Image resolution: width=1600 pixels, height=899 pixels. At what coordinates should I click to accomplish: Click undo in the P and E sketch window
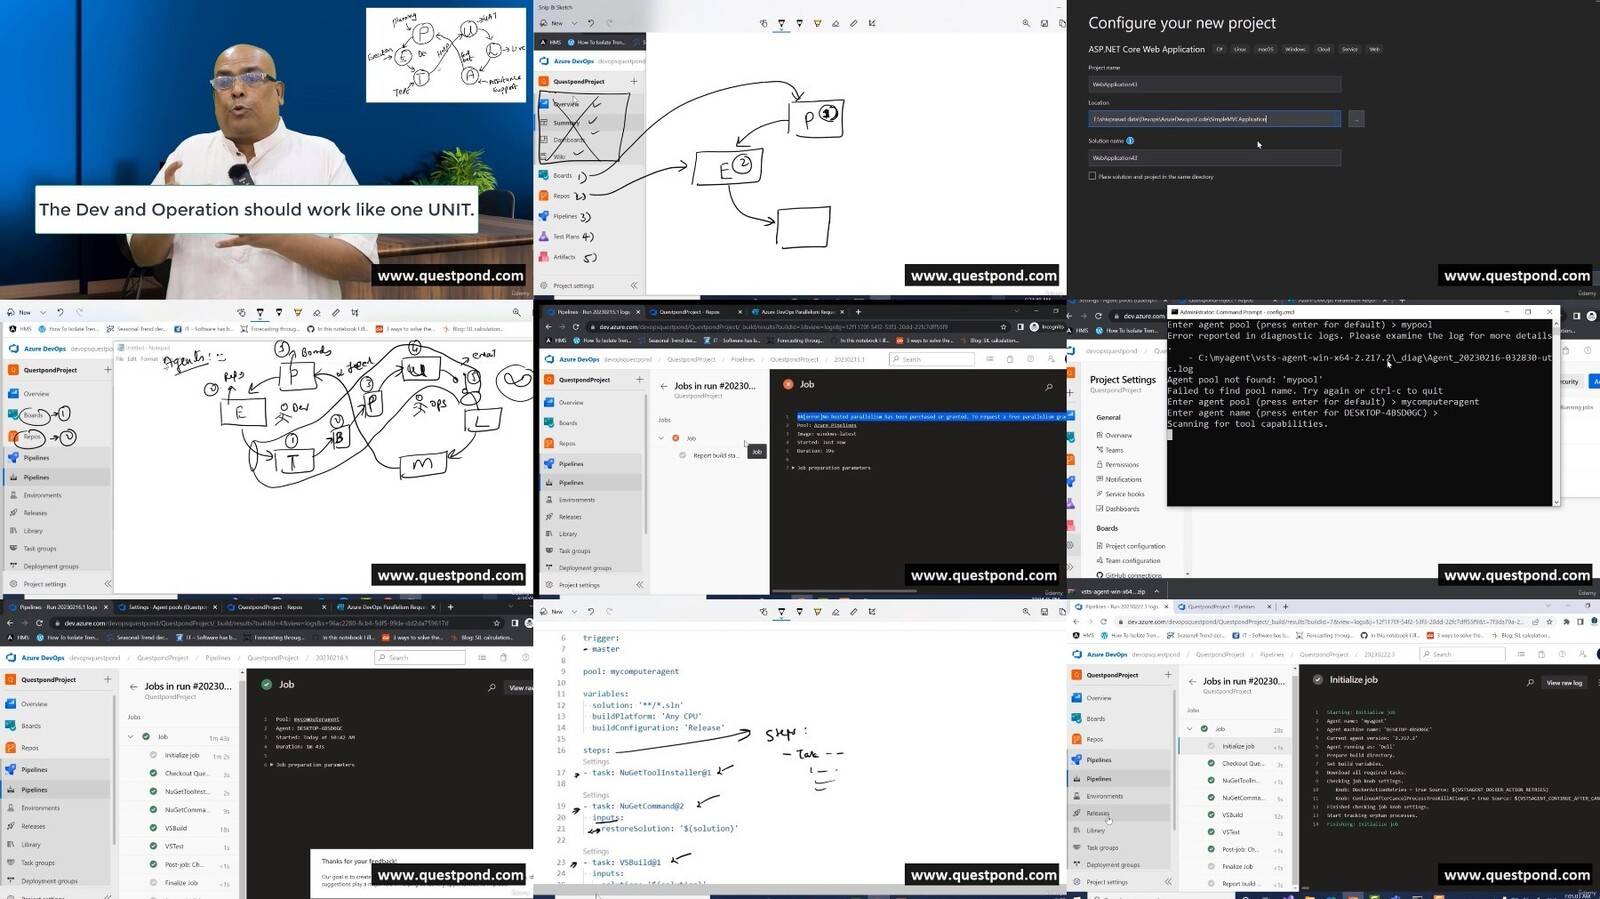click(590, 23)
